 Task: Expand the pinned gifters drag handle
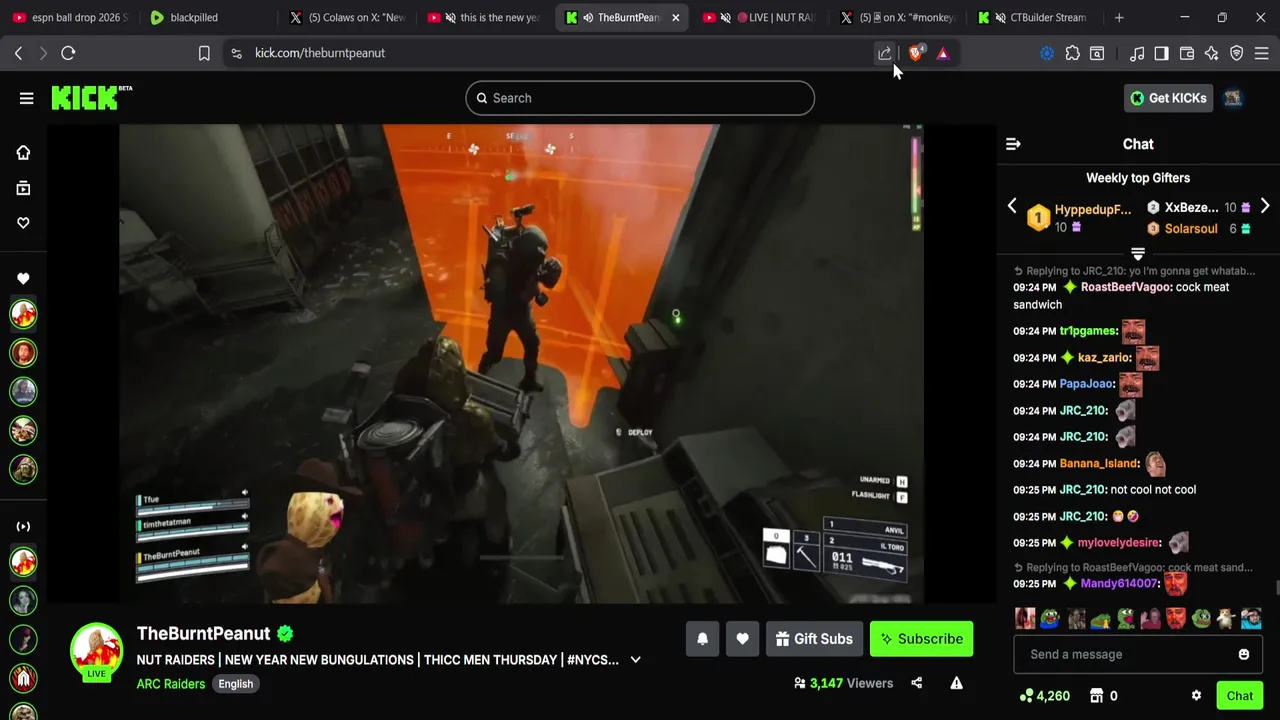click(1138, 253)
